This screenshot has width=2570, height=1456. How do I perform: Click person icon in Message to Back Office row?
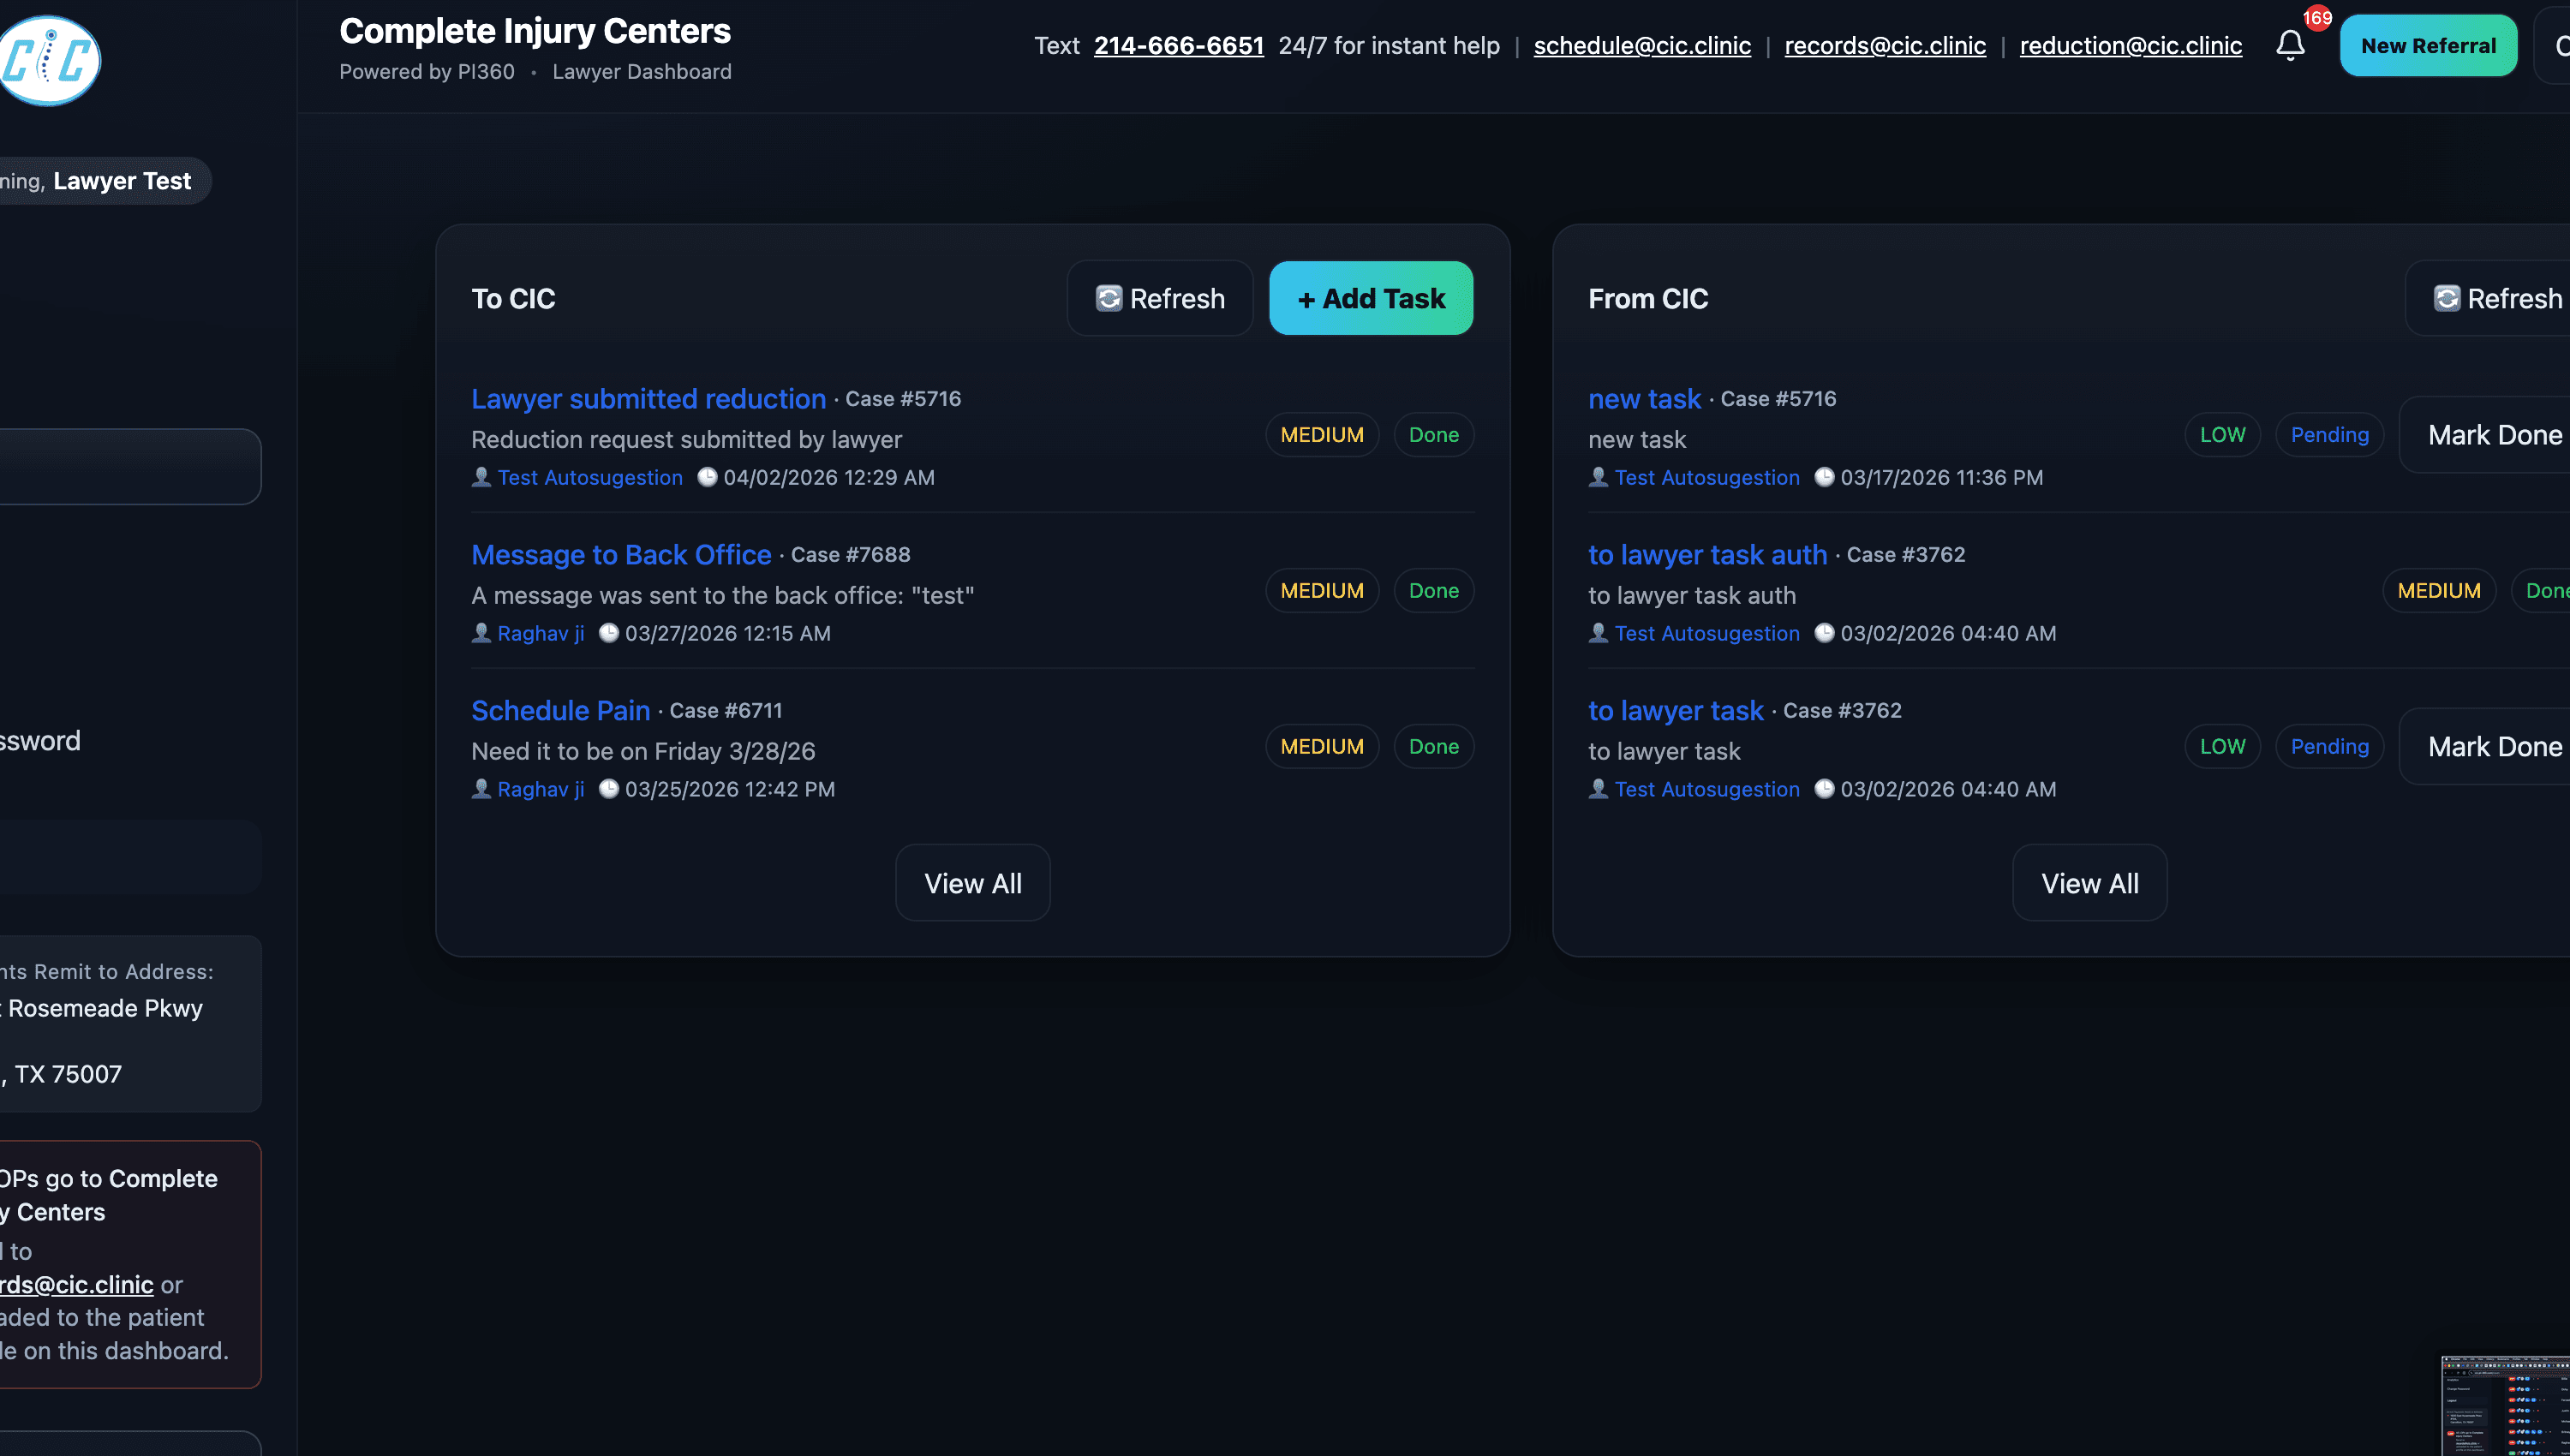(x=481, y=633)
